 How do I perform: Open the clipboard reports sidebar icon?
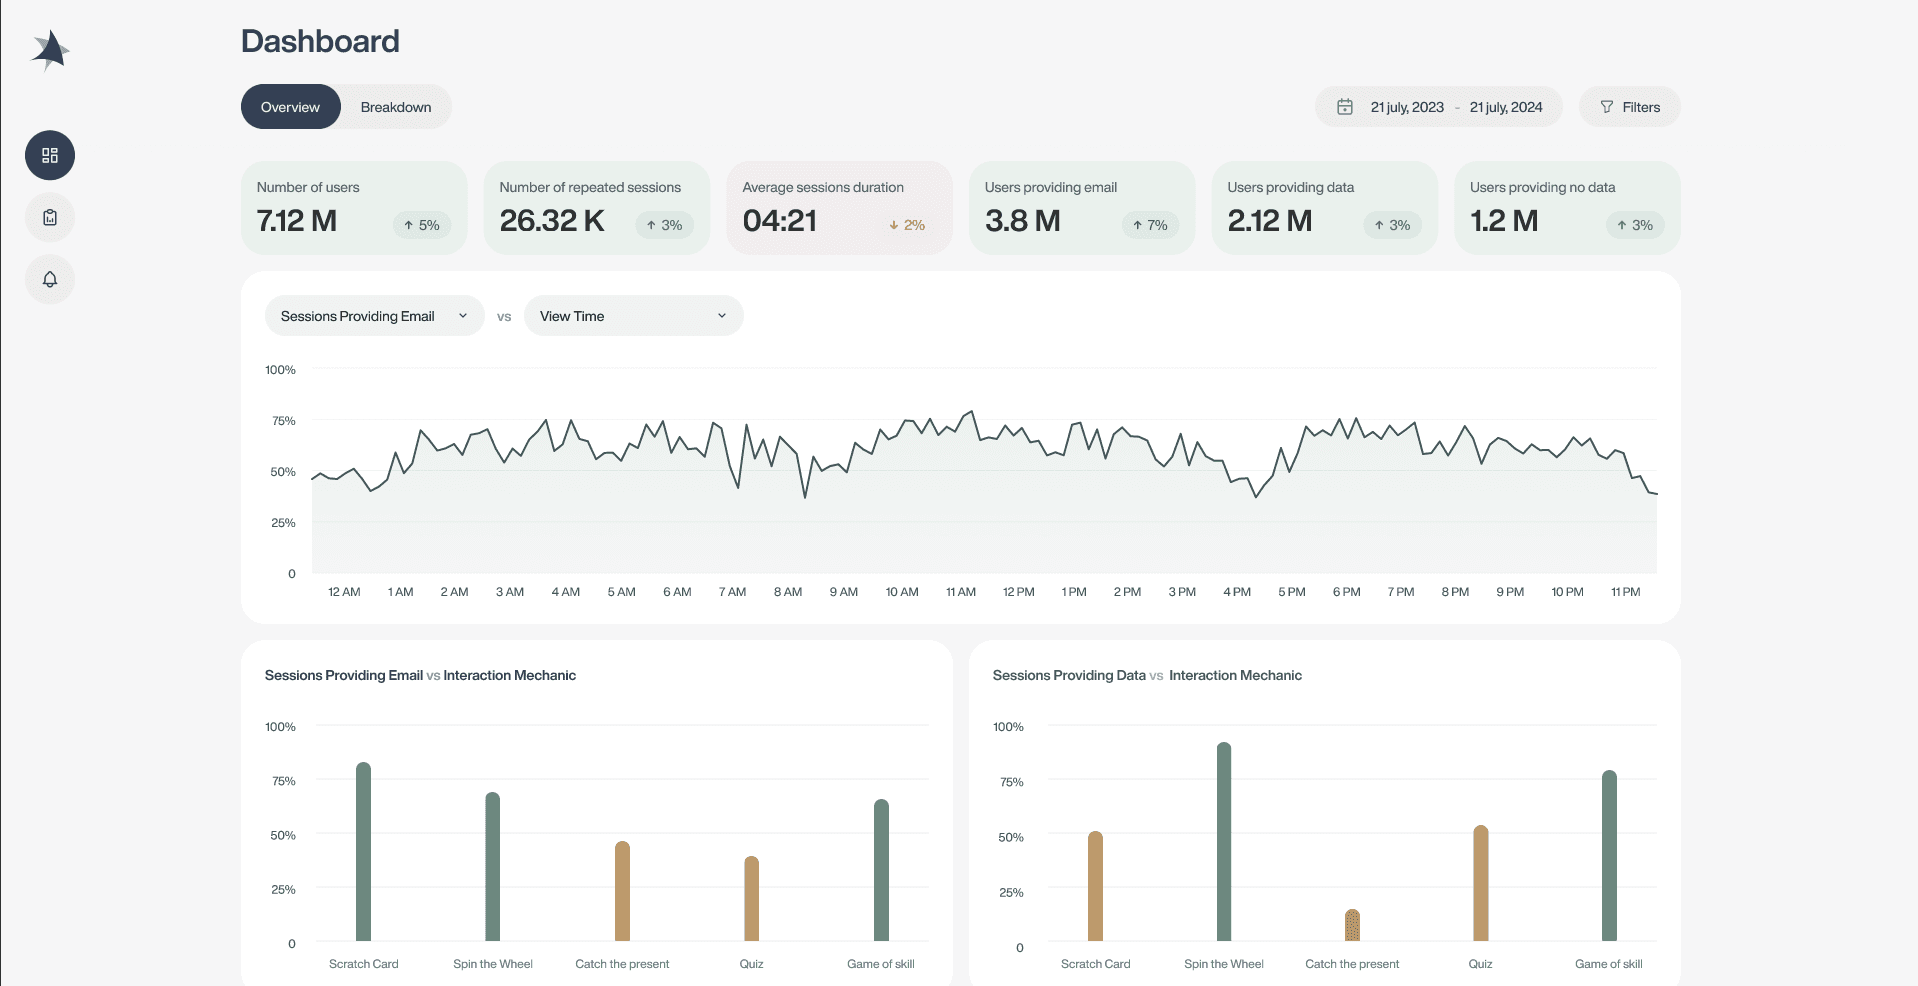click(x=50, y=217)
